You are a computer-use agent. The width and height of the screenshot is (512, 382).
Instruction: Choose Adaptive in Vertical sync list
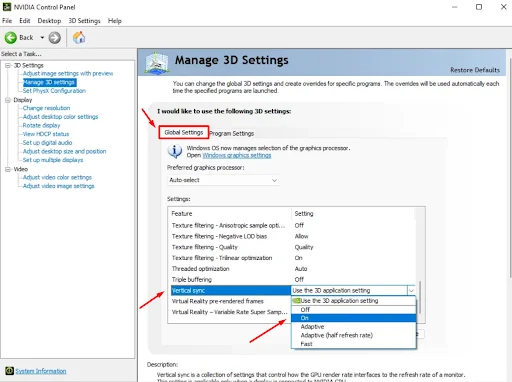[353, 327]
